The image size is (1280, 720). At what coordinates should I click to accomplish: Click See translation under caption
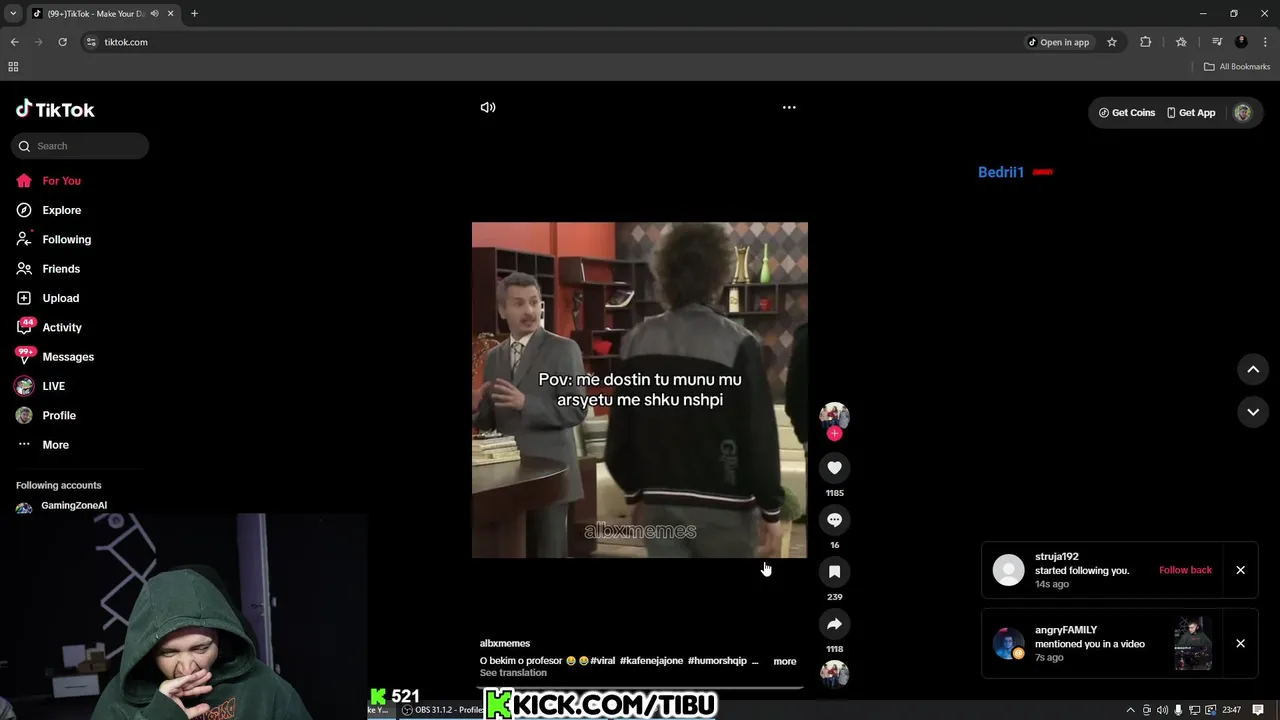(513, 673)
